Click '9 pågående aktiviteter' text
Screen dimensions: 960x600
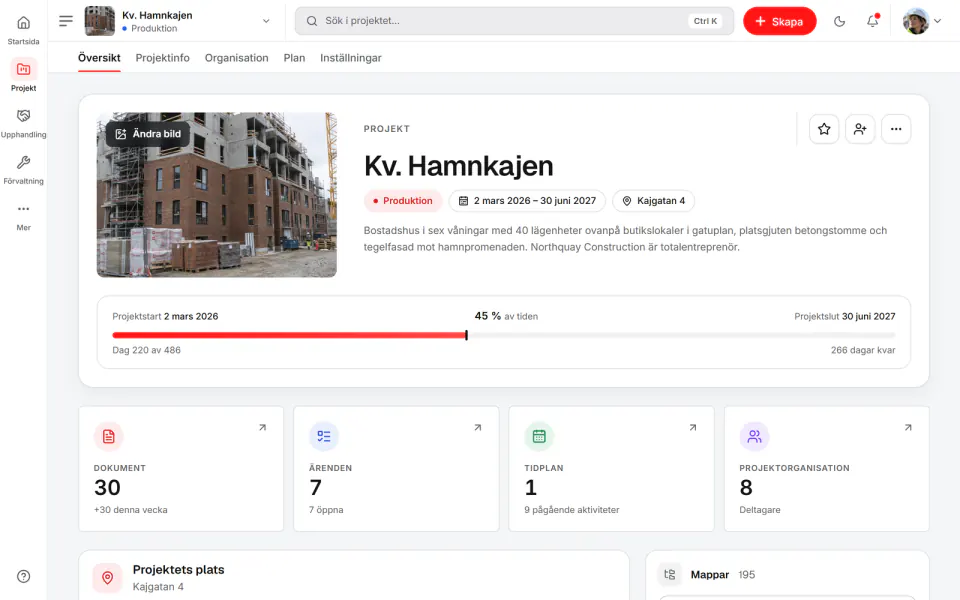[572, 509]
